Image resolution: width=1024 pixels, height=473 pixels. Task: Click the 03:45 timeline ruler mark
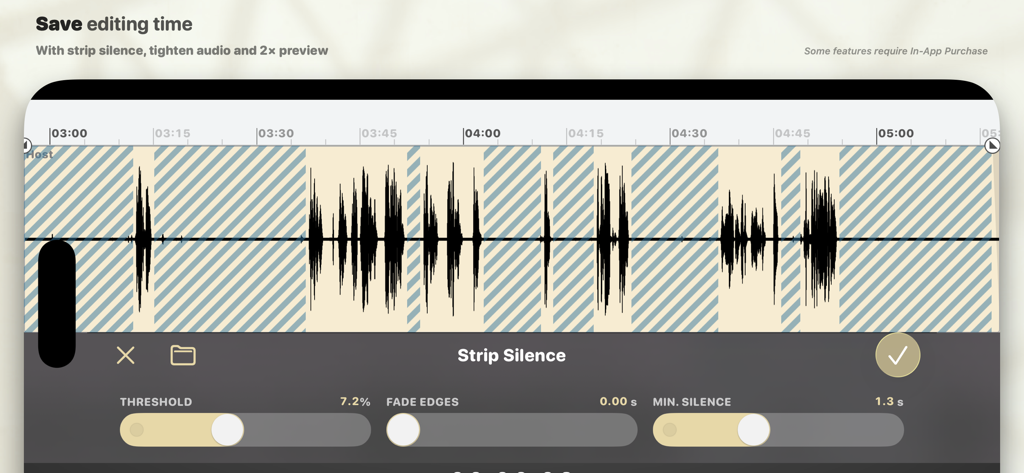(x=379, y=133)
